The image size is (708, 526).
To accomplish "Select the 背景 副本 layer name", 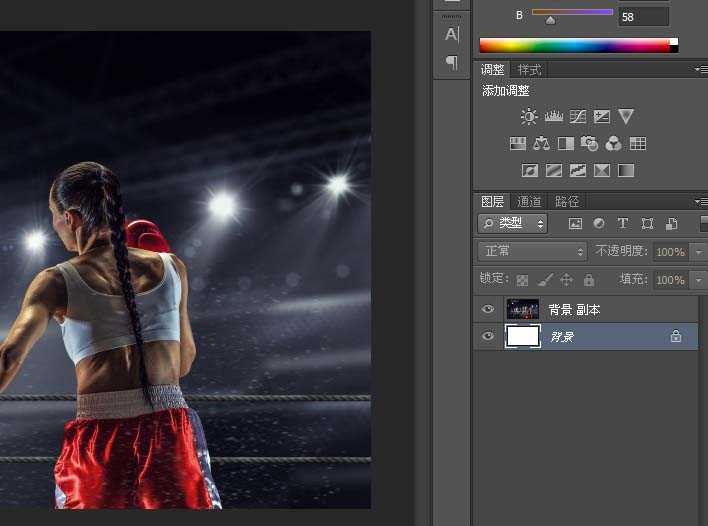I will [574, 310].
